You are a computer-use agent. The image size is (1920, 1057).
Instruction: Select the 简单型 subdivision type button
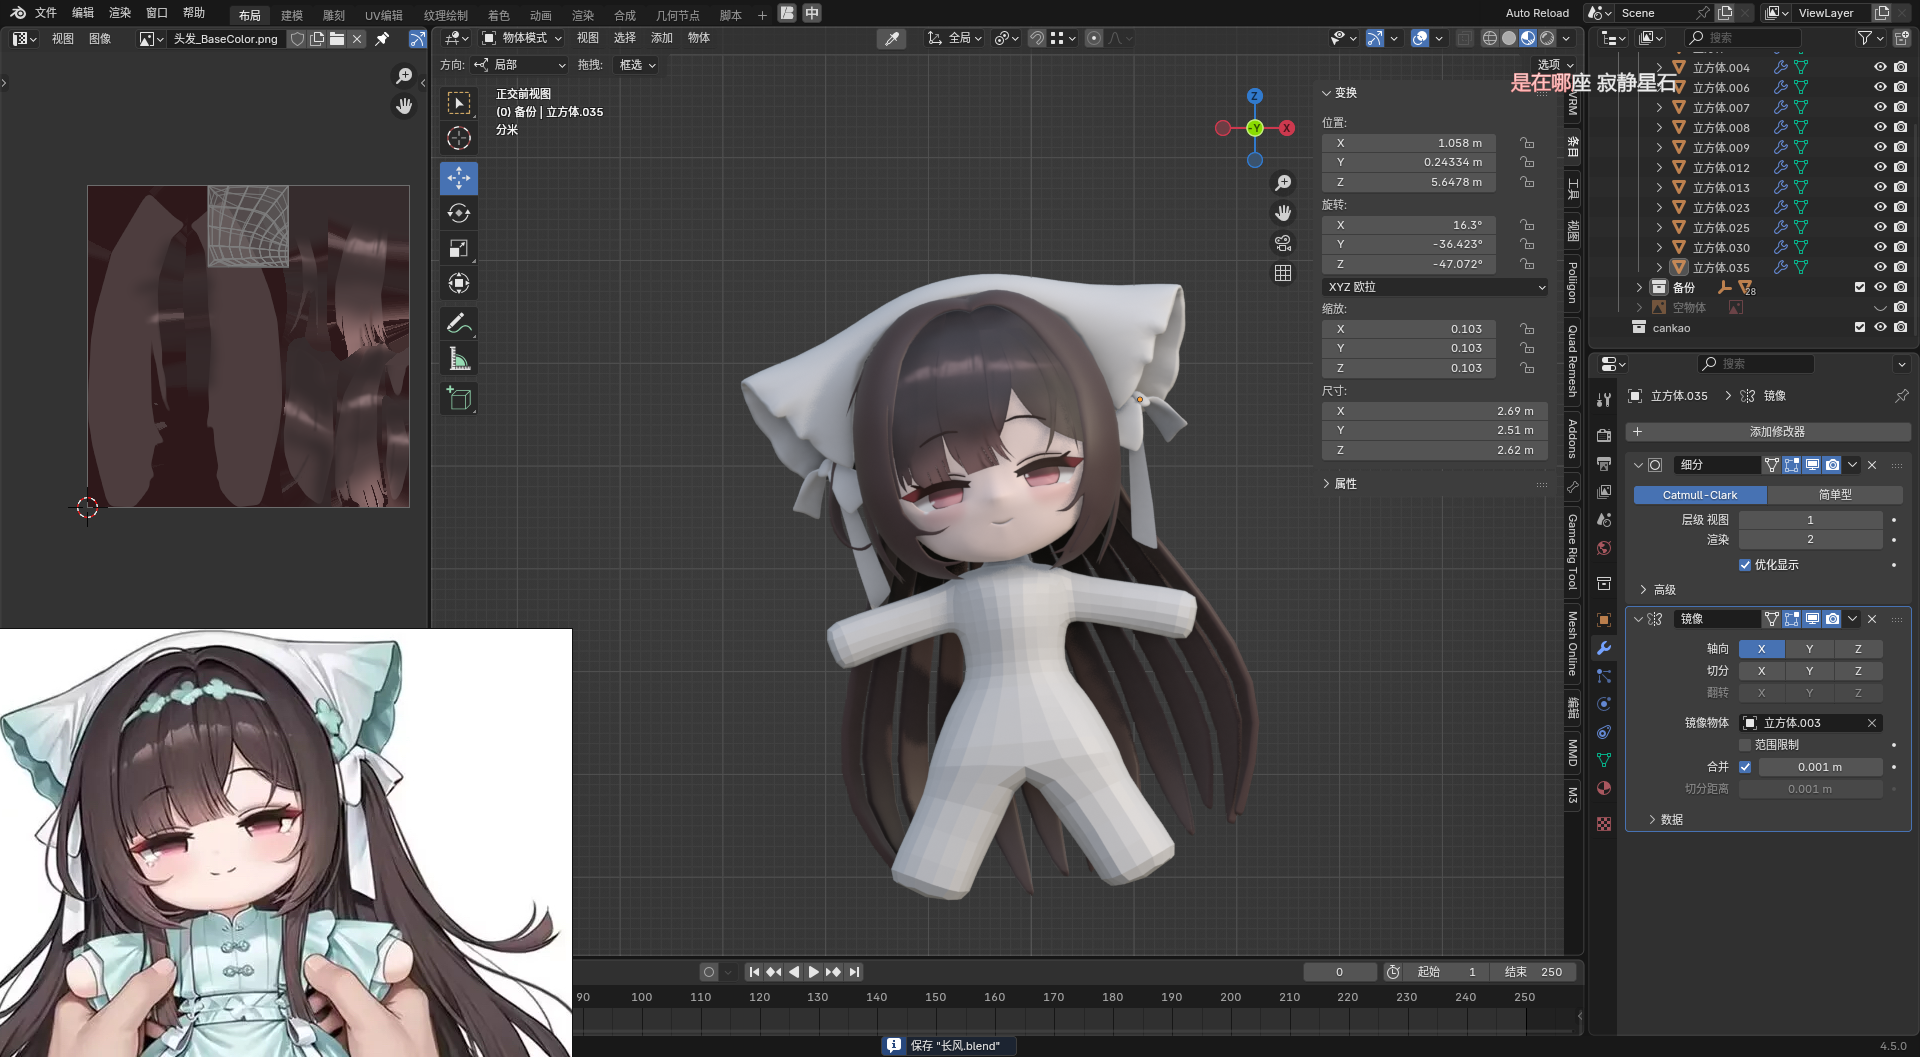coord(1834,495)
